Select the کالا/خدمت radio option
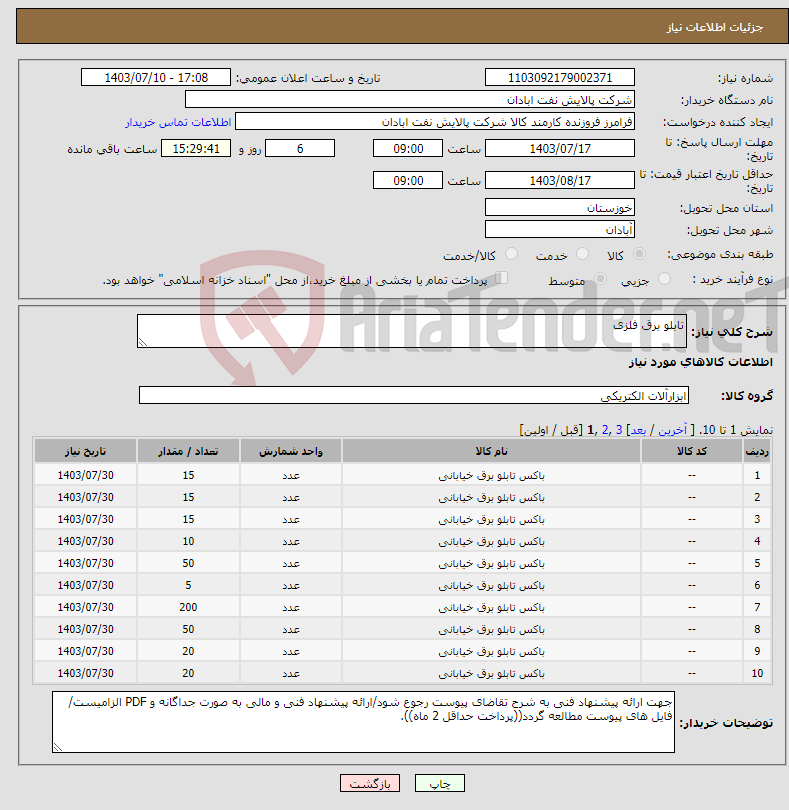This screenshot has width=789, height=810. coord(512,254)
